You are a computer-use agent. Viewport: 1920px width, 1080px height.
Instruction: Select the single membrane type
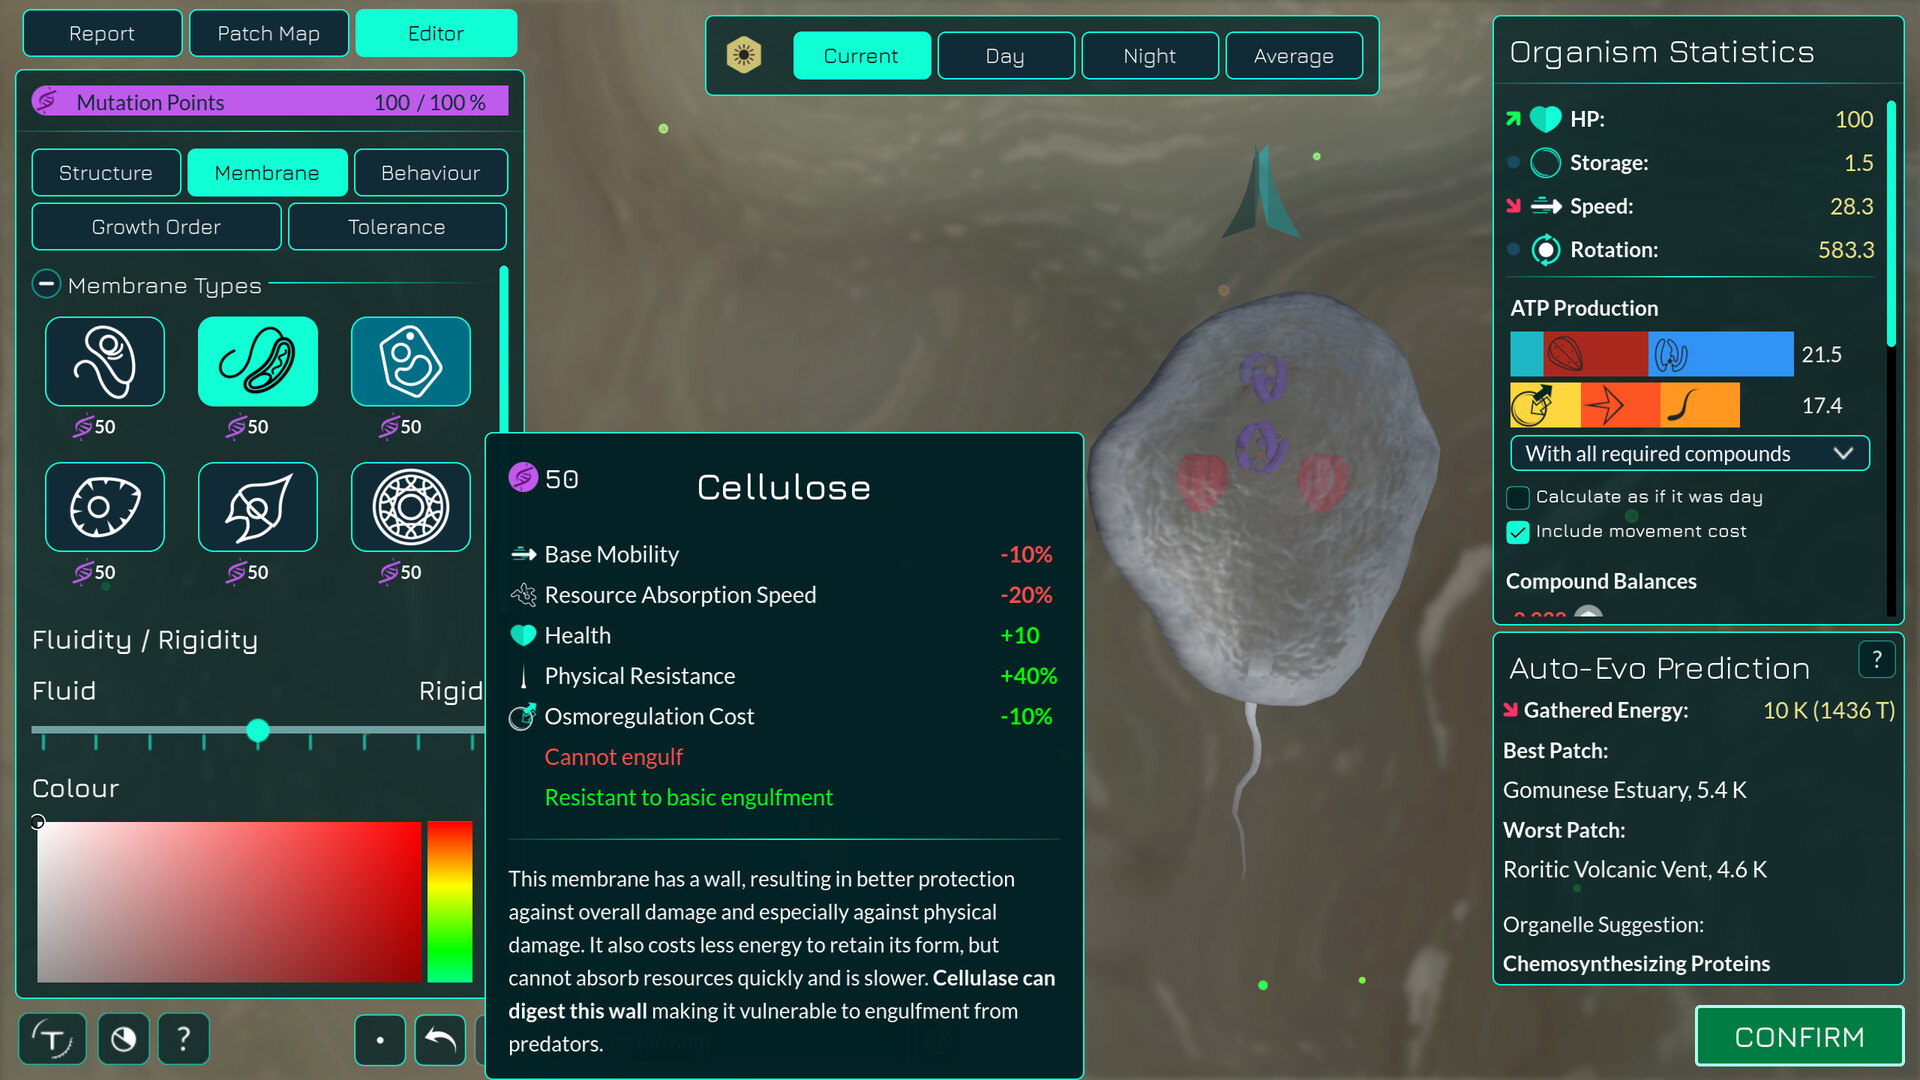tap(104, 361)
